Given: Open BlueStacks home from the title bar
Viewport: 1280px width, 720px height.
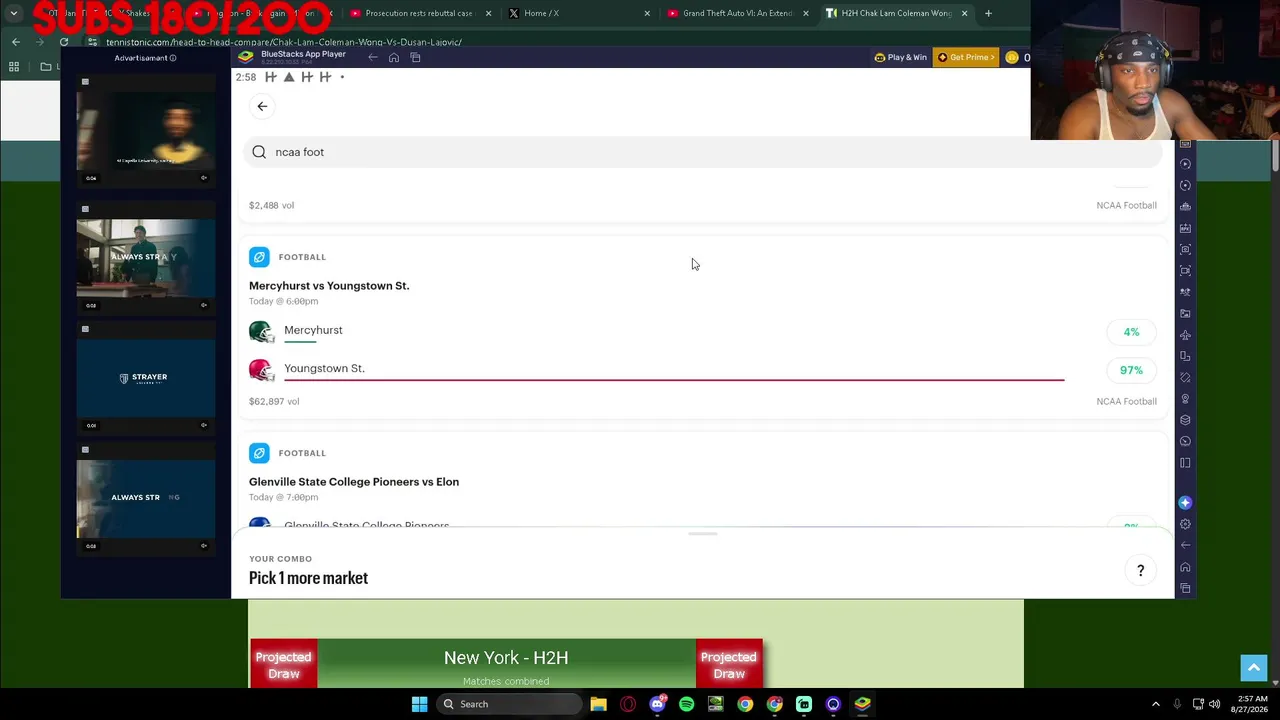Looking at the screenshot, I should pyautogui.click(x=394, y=57).
